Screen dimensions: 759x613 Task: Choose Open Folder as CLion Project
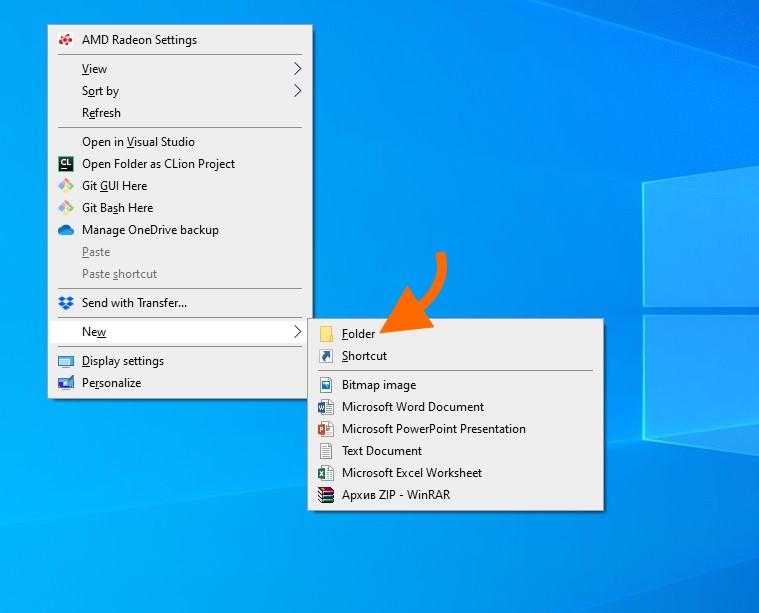pos(180,164)
